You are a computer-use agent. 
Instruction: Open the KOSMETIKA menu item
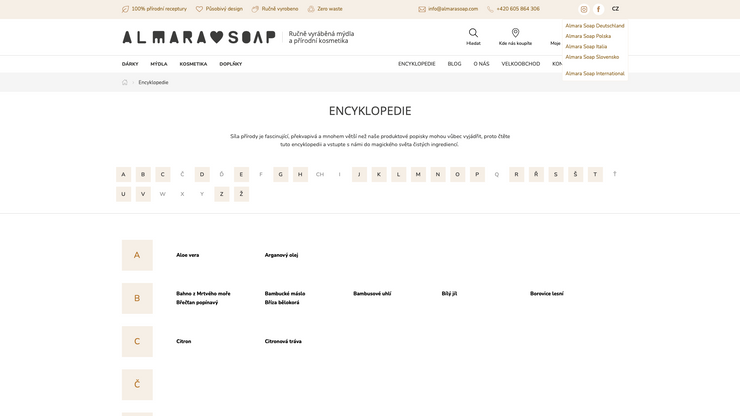click(193, 64)
